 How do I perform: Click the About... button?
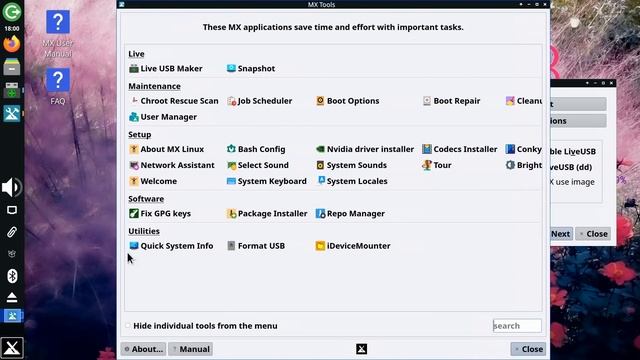point(143,349)
